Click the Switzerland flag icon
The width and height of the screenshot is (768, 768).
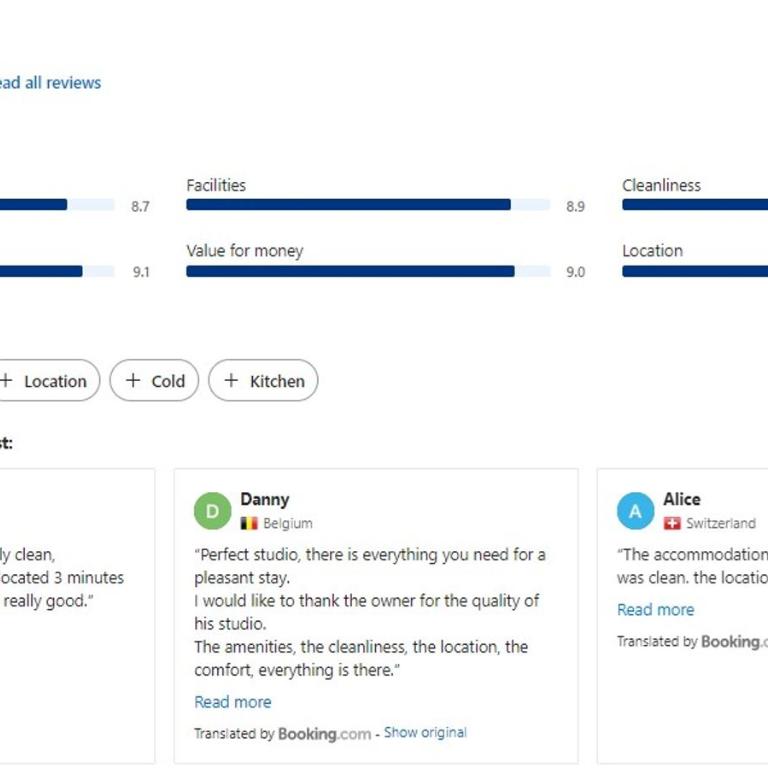click(672, 524)
